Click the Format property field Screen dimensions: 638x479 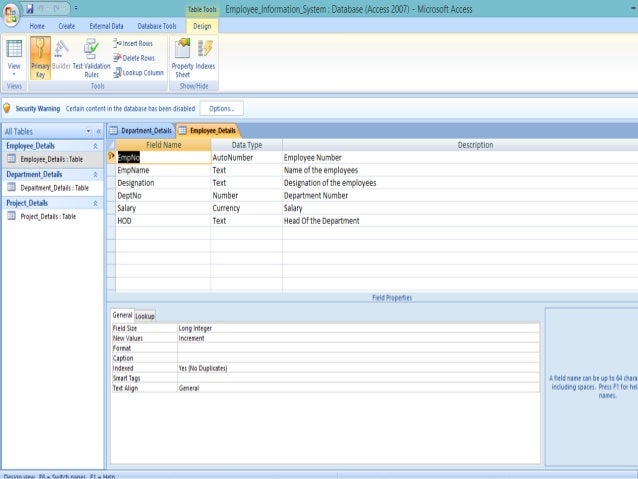358,348
